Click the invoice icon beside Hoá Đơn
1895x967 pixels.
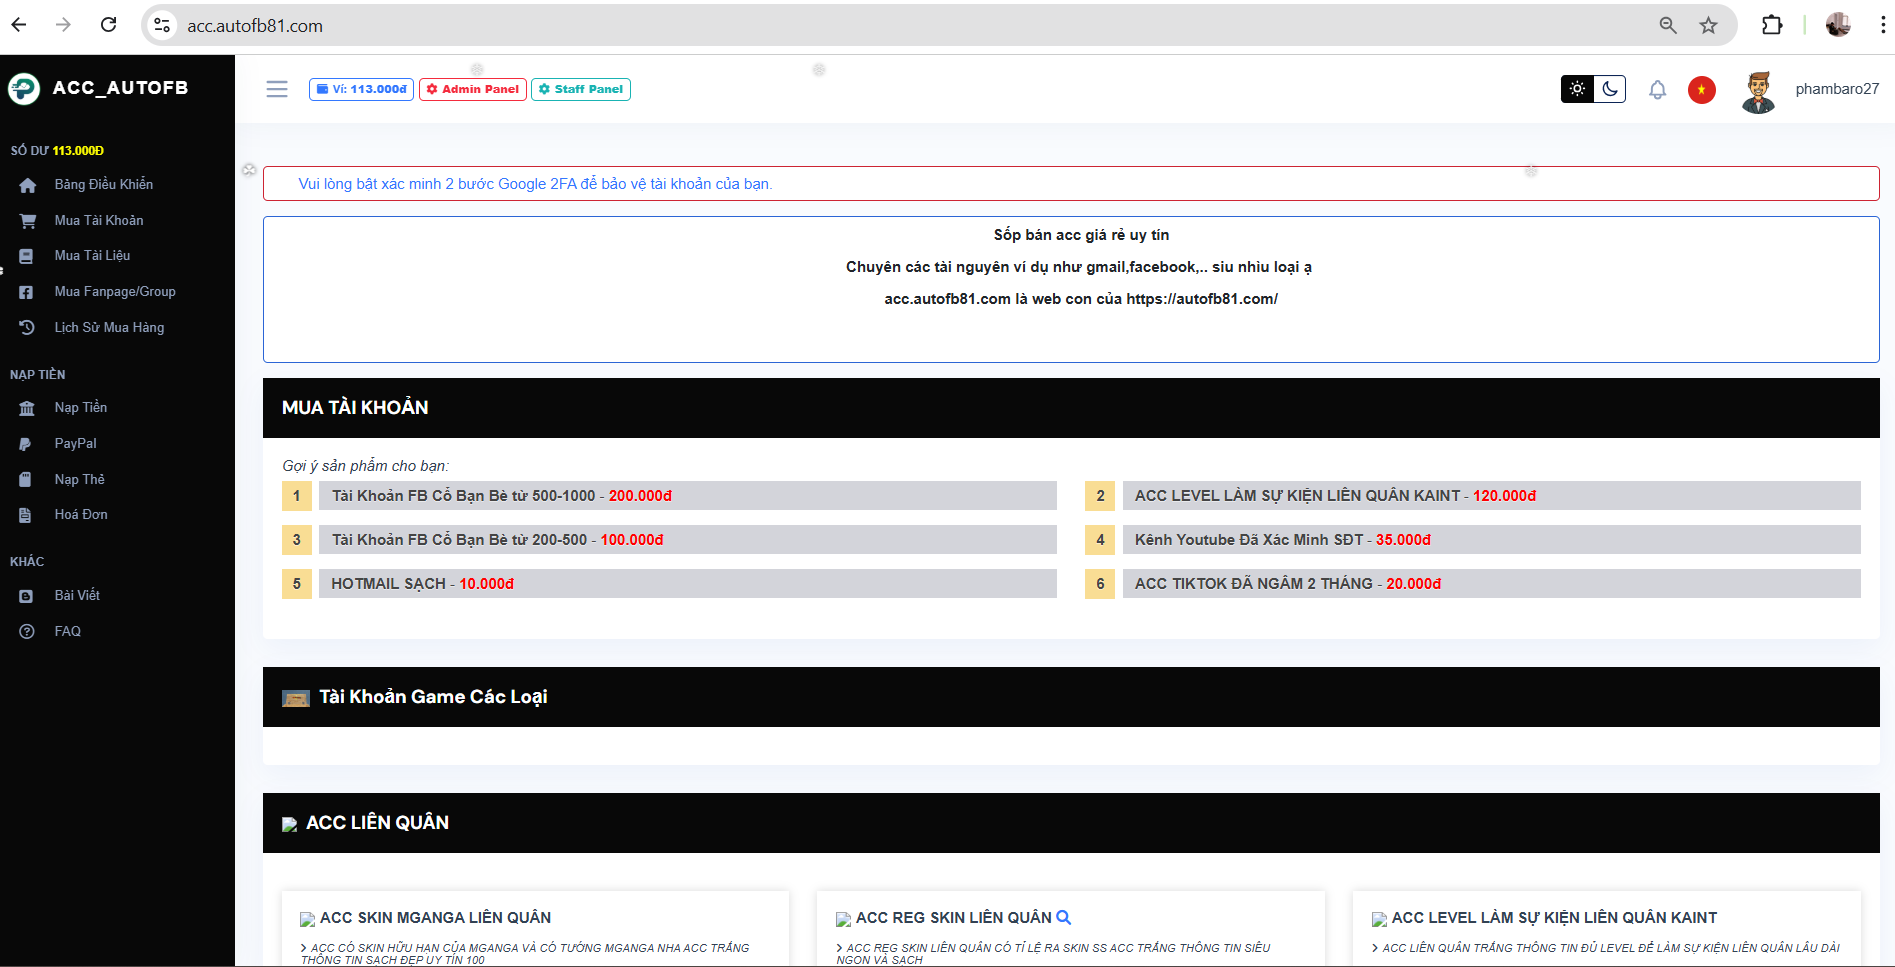26,515
